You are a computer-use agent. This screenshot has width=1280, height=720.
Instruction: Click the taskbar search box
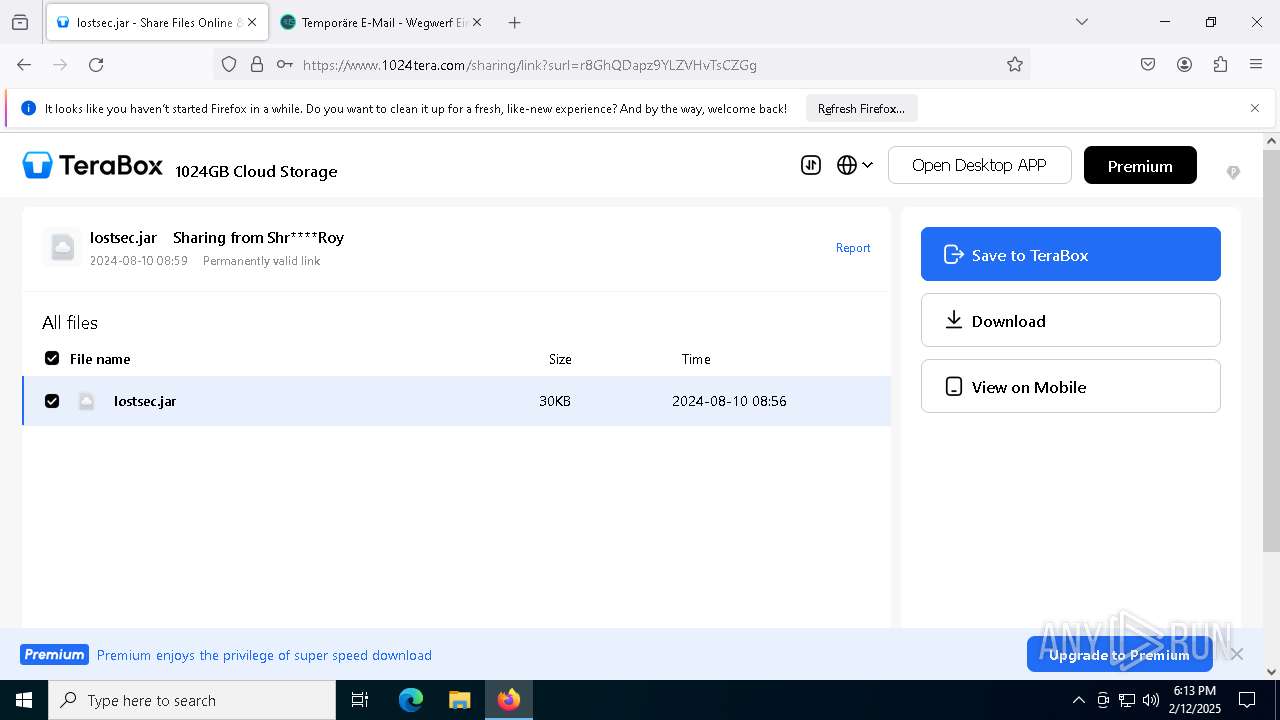click(x=192, y=700)
